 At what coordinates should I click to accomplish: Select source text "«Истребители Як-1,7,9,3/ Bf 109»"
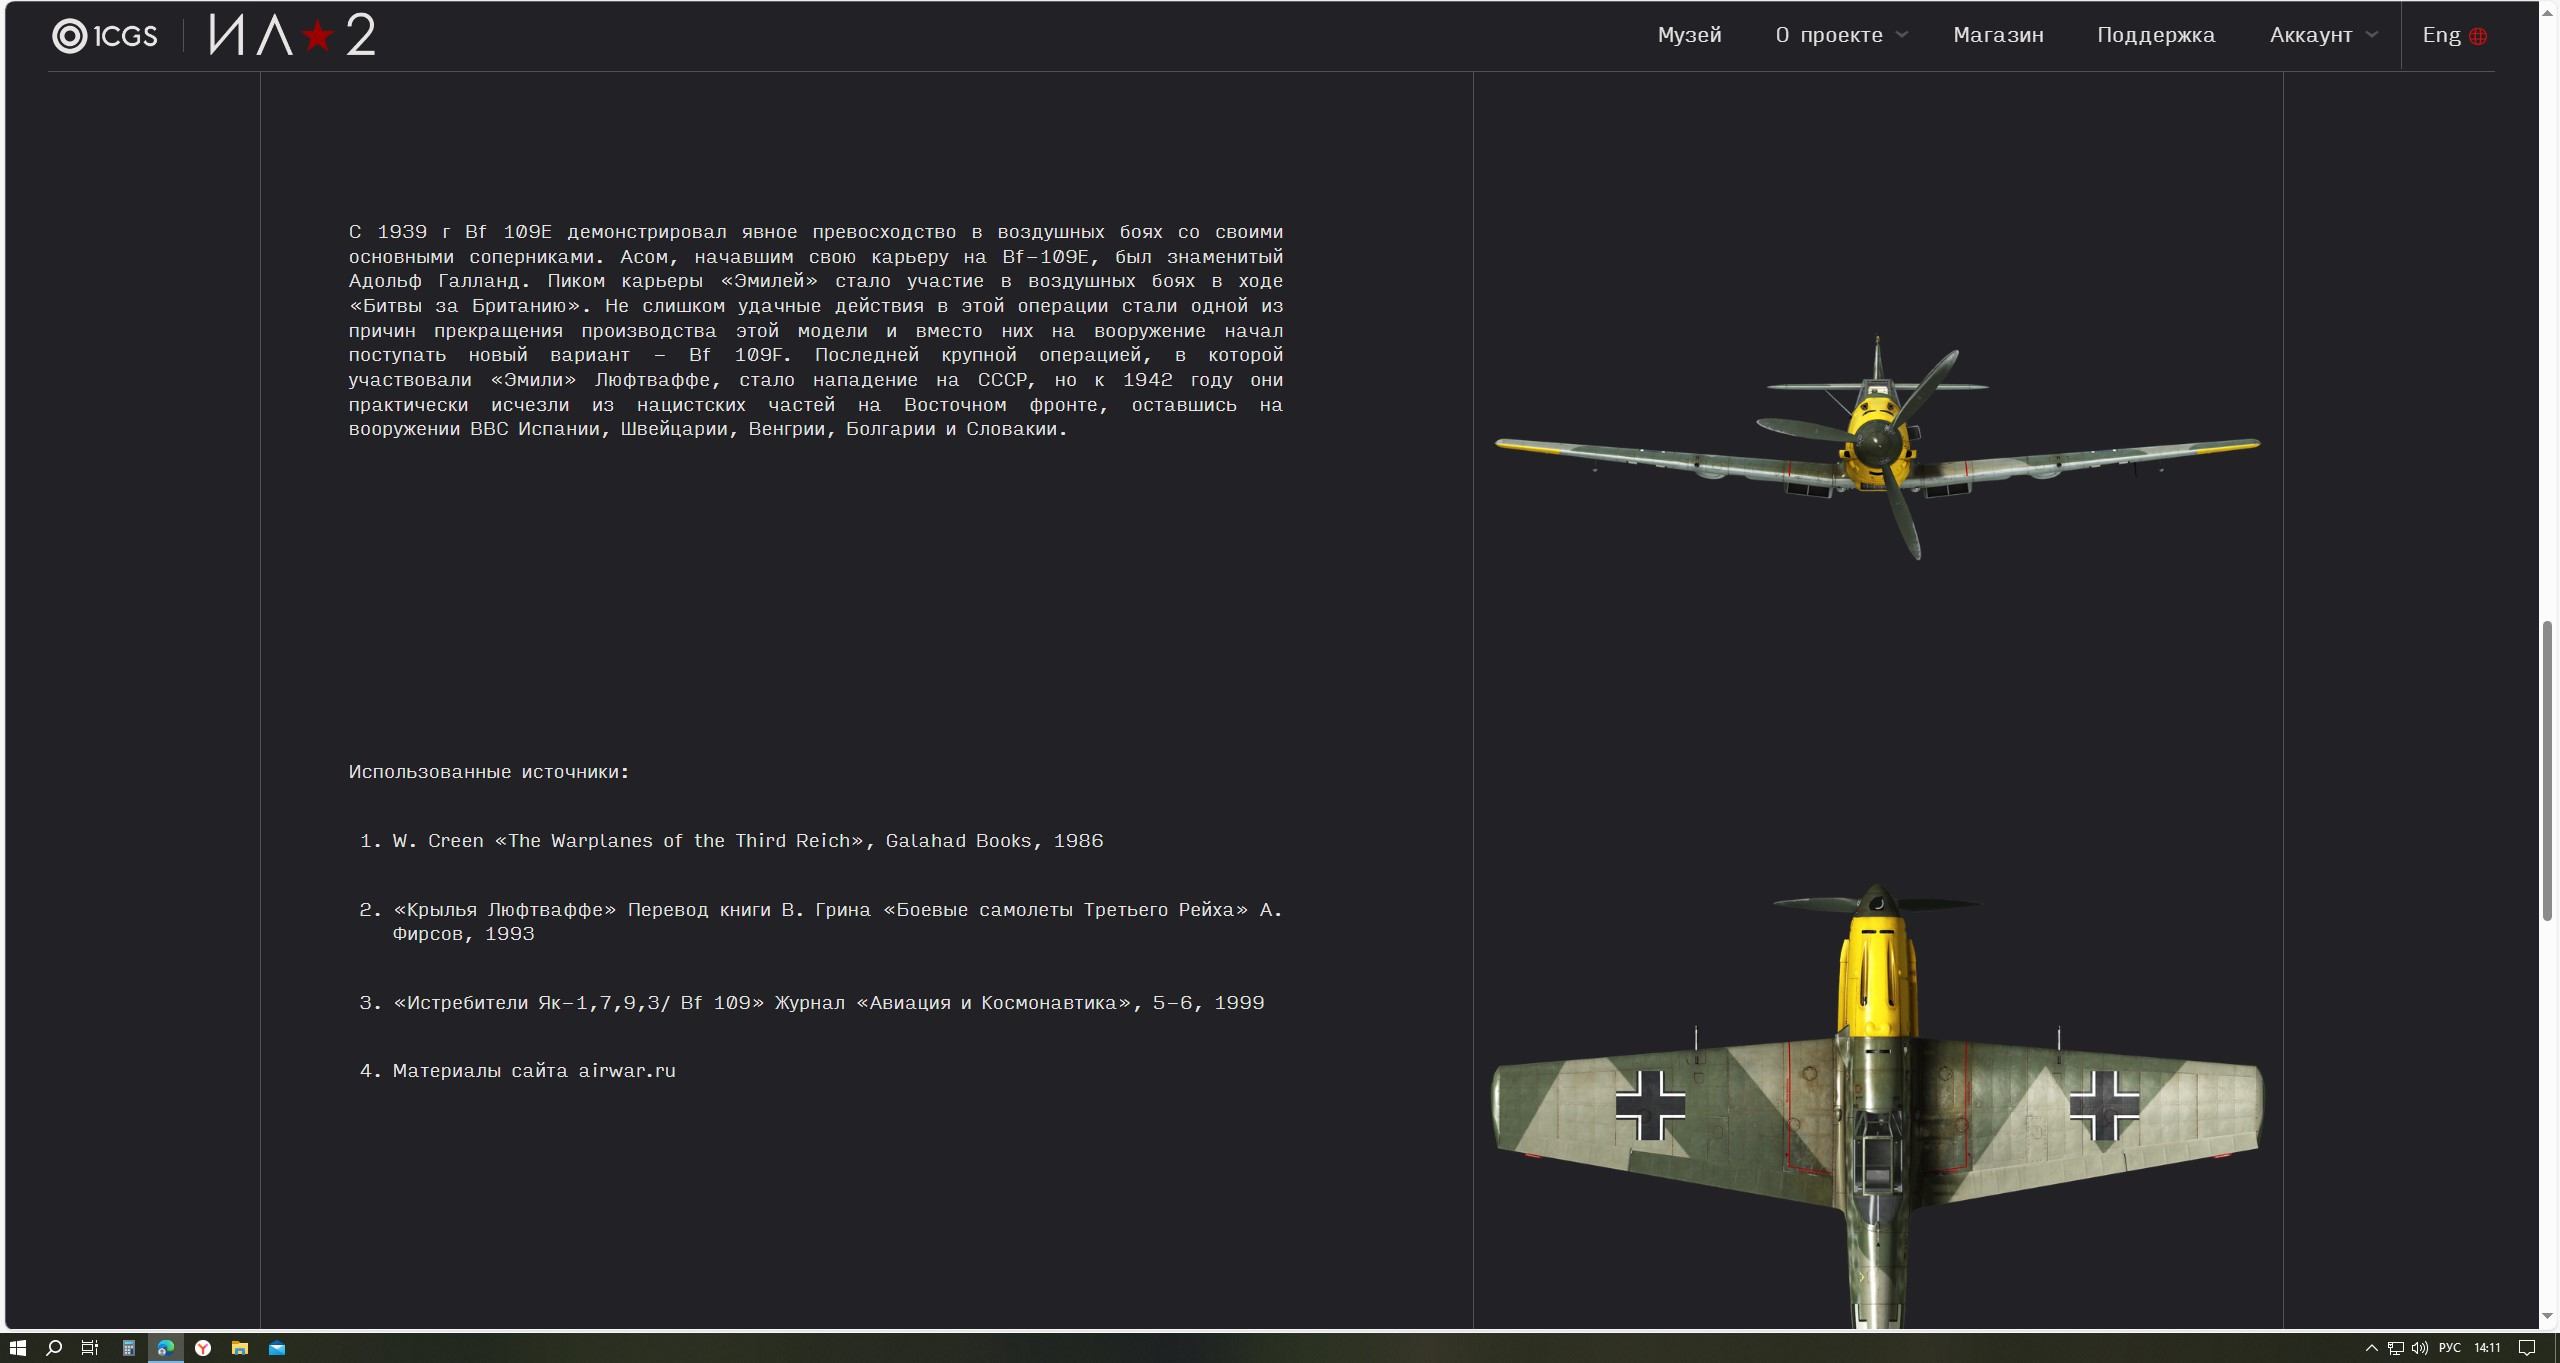point(579,1003)
